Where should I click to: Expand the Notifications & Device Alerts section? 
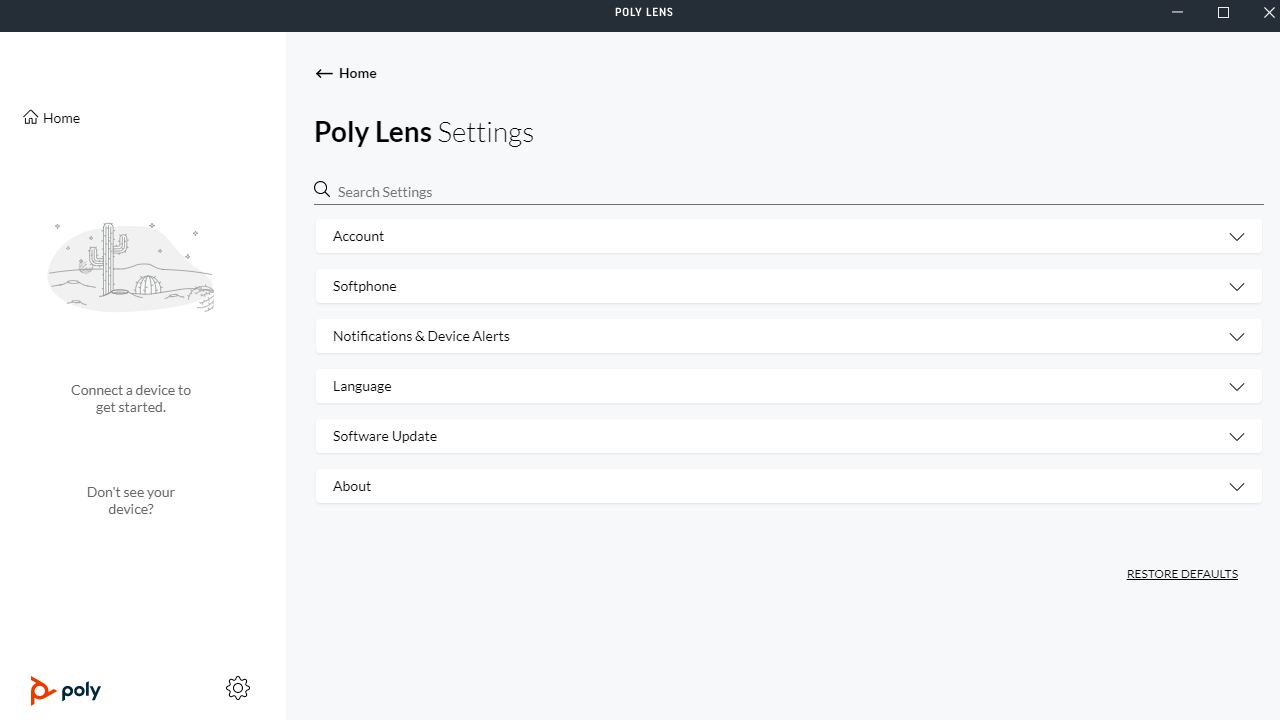[x=788, y=336]
